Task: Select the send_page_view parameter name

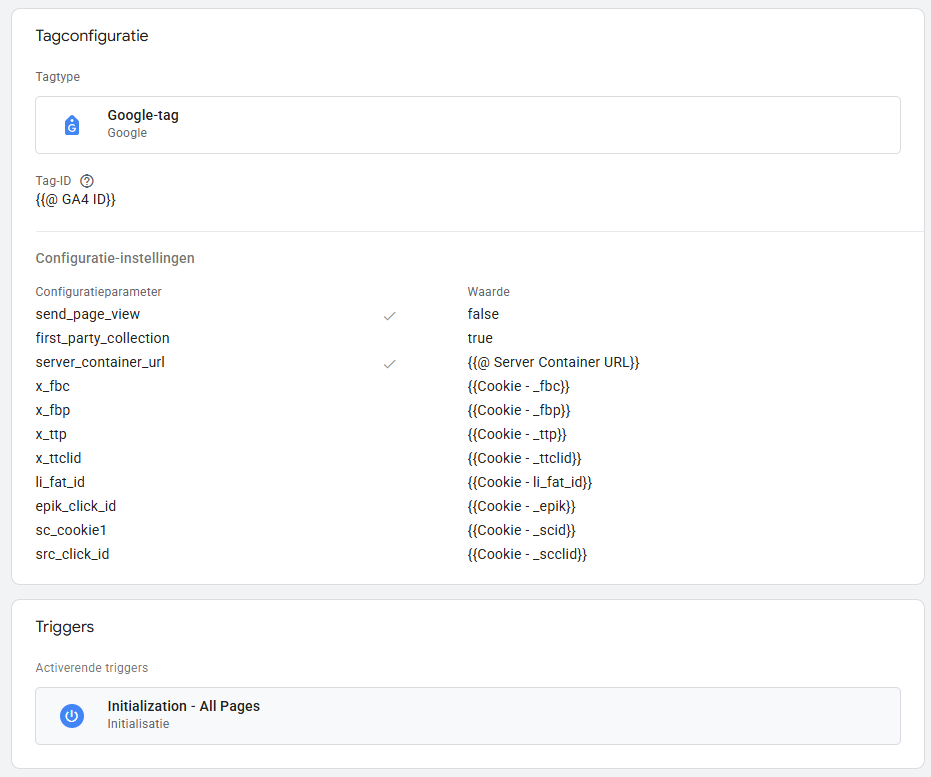Action: (88, 314)
